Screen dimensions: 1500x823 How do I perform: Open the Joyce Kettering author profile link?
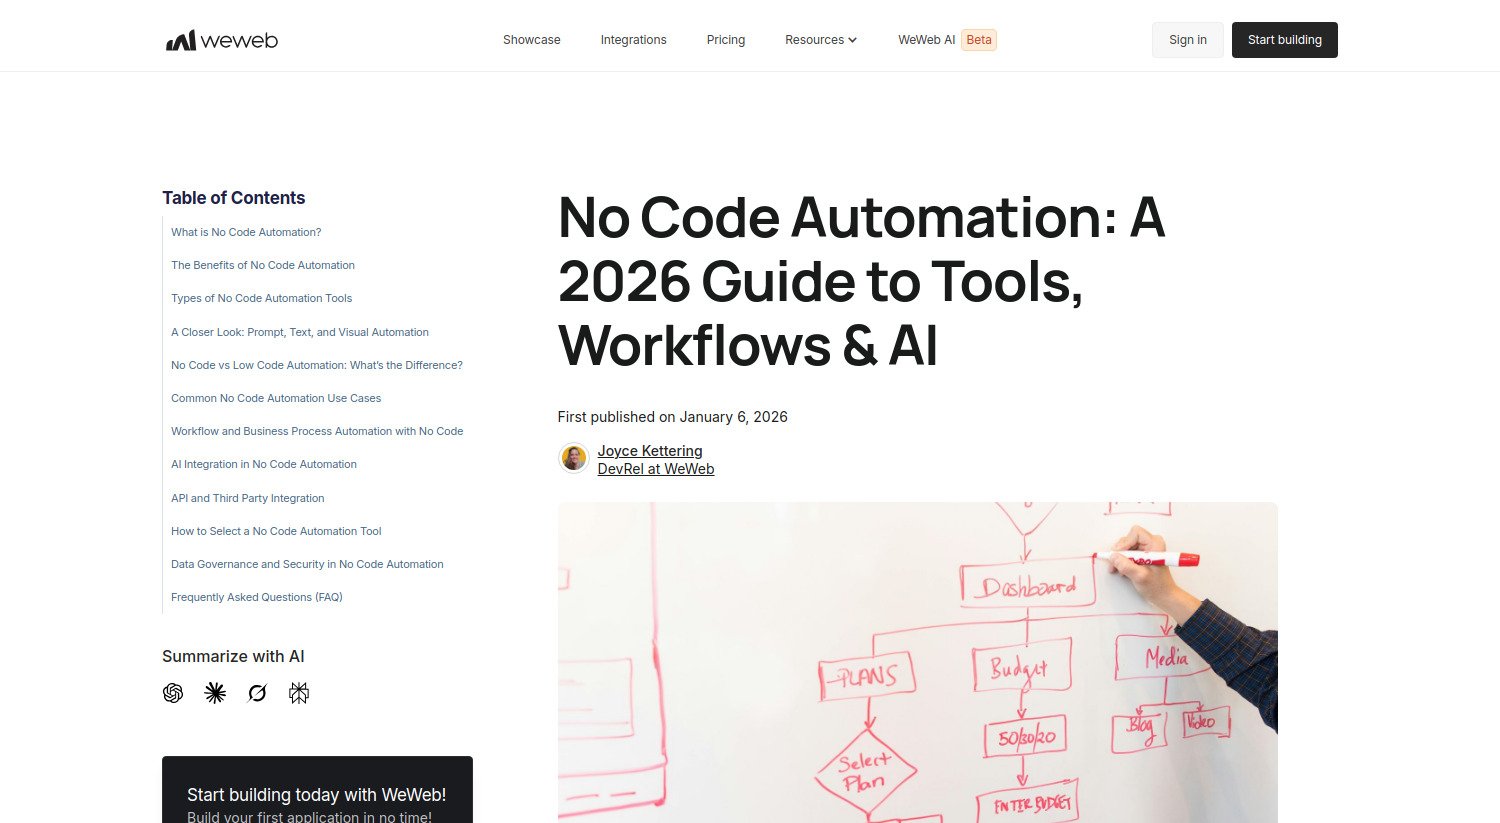[650, 451]
